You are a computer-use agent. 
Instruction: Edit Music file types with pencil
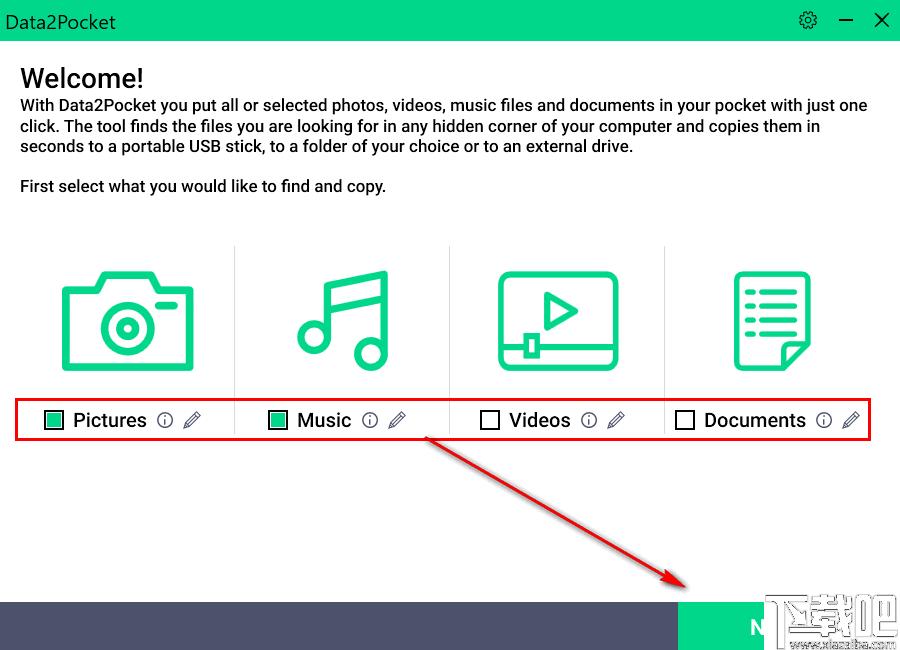397,420
